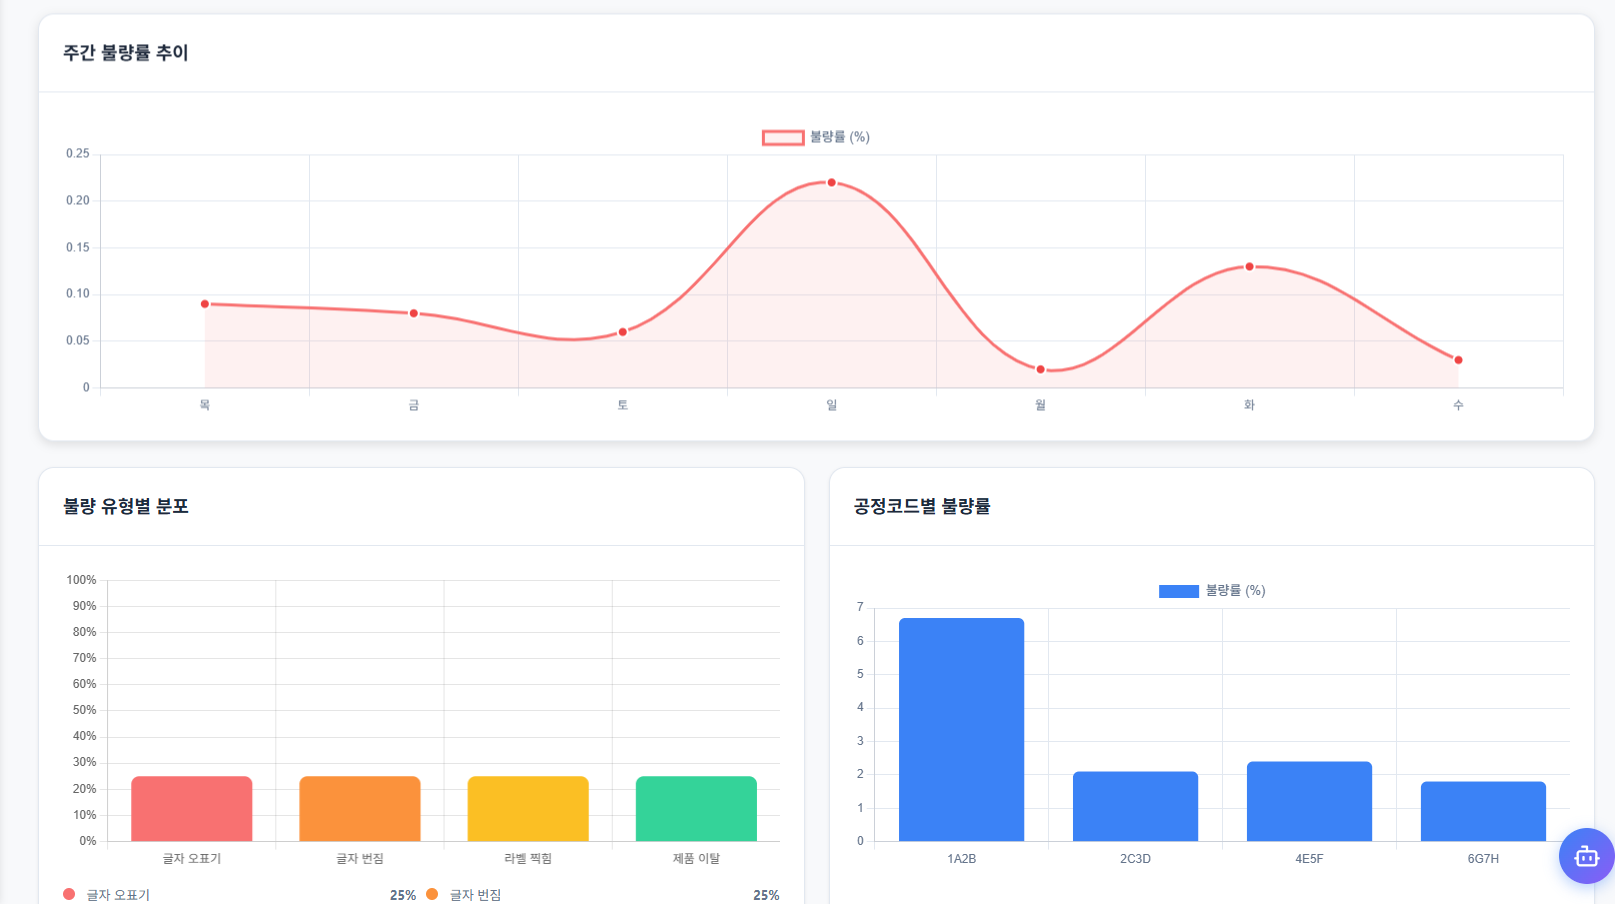Click the 일 data point on line chart
This screenshot has width=1615, height=904.
[831, 183]
